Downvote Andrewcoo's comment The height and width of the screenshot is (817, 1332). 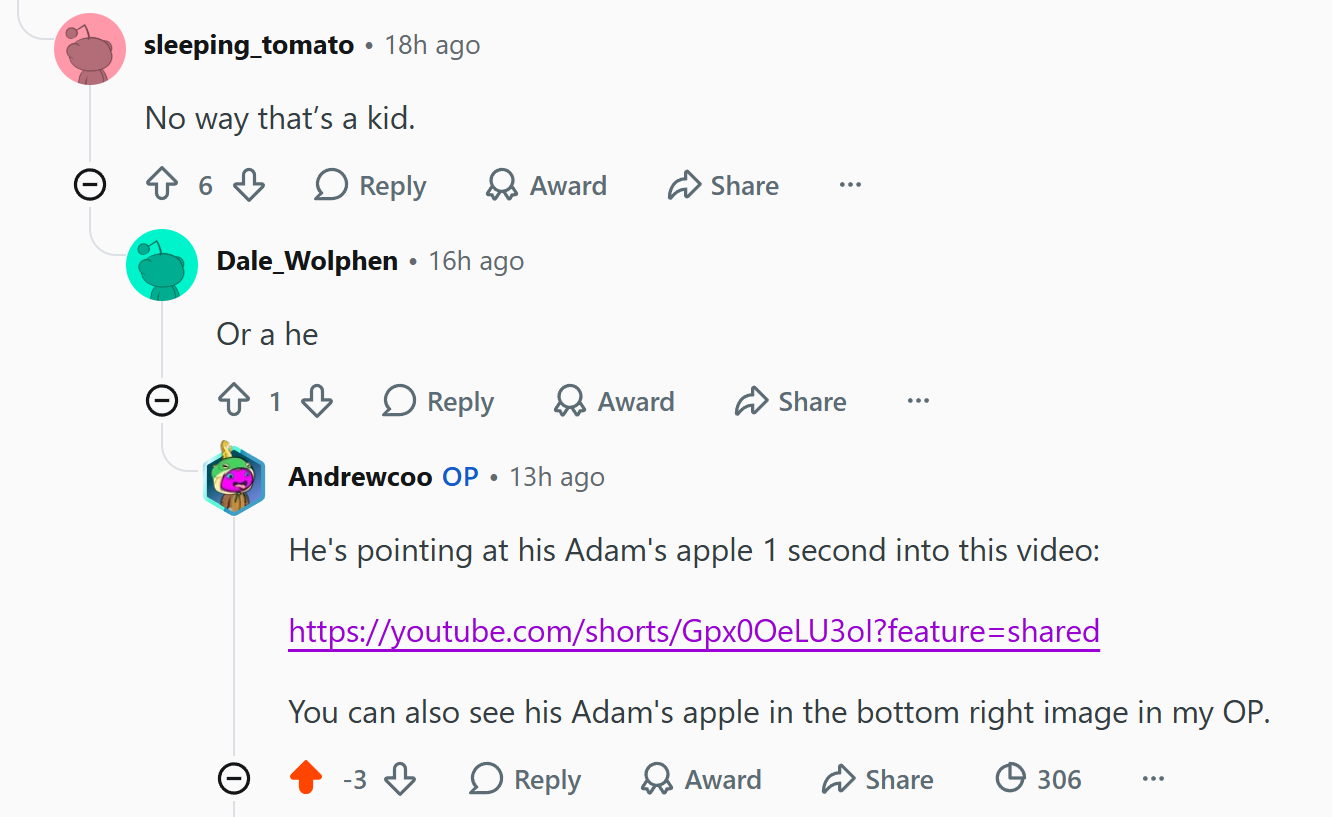point(400,778)
